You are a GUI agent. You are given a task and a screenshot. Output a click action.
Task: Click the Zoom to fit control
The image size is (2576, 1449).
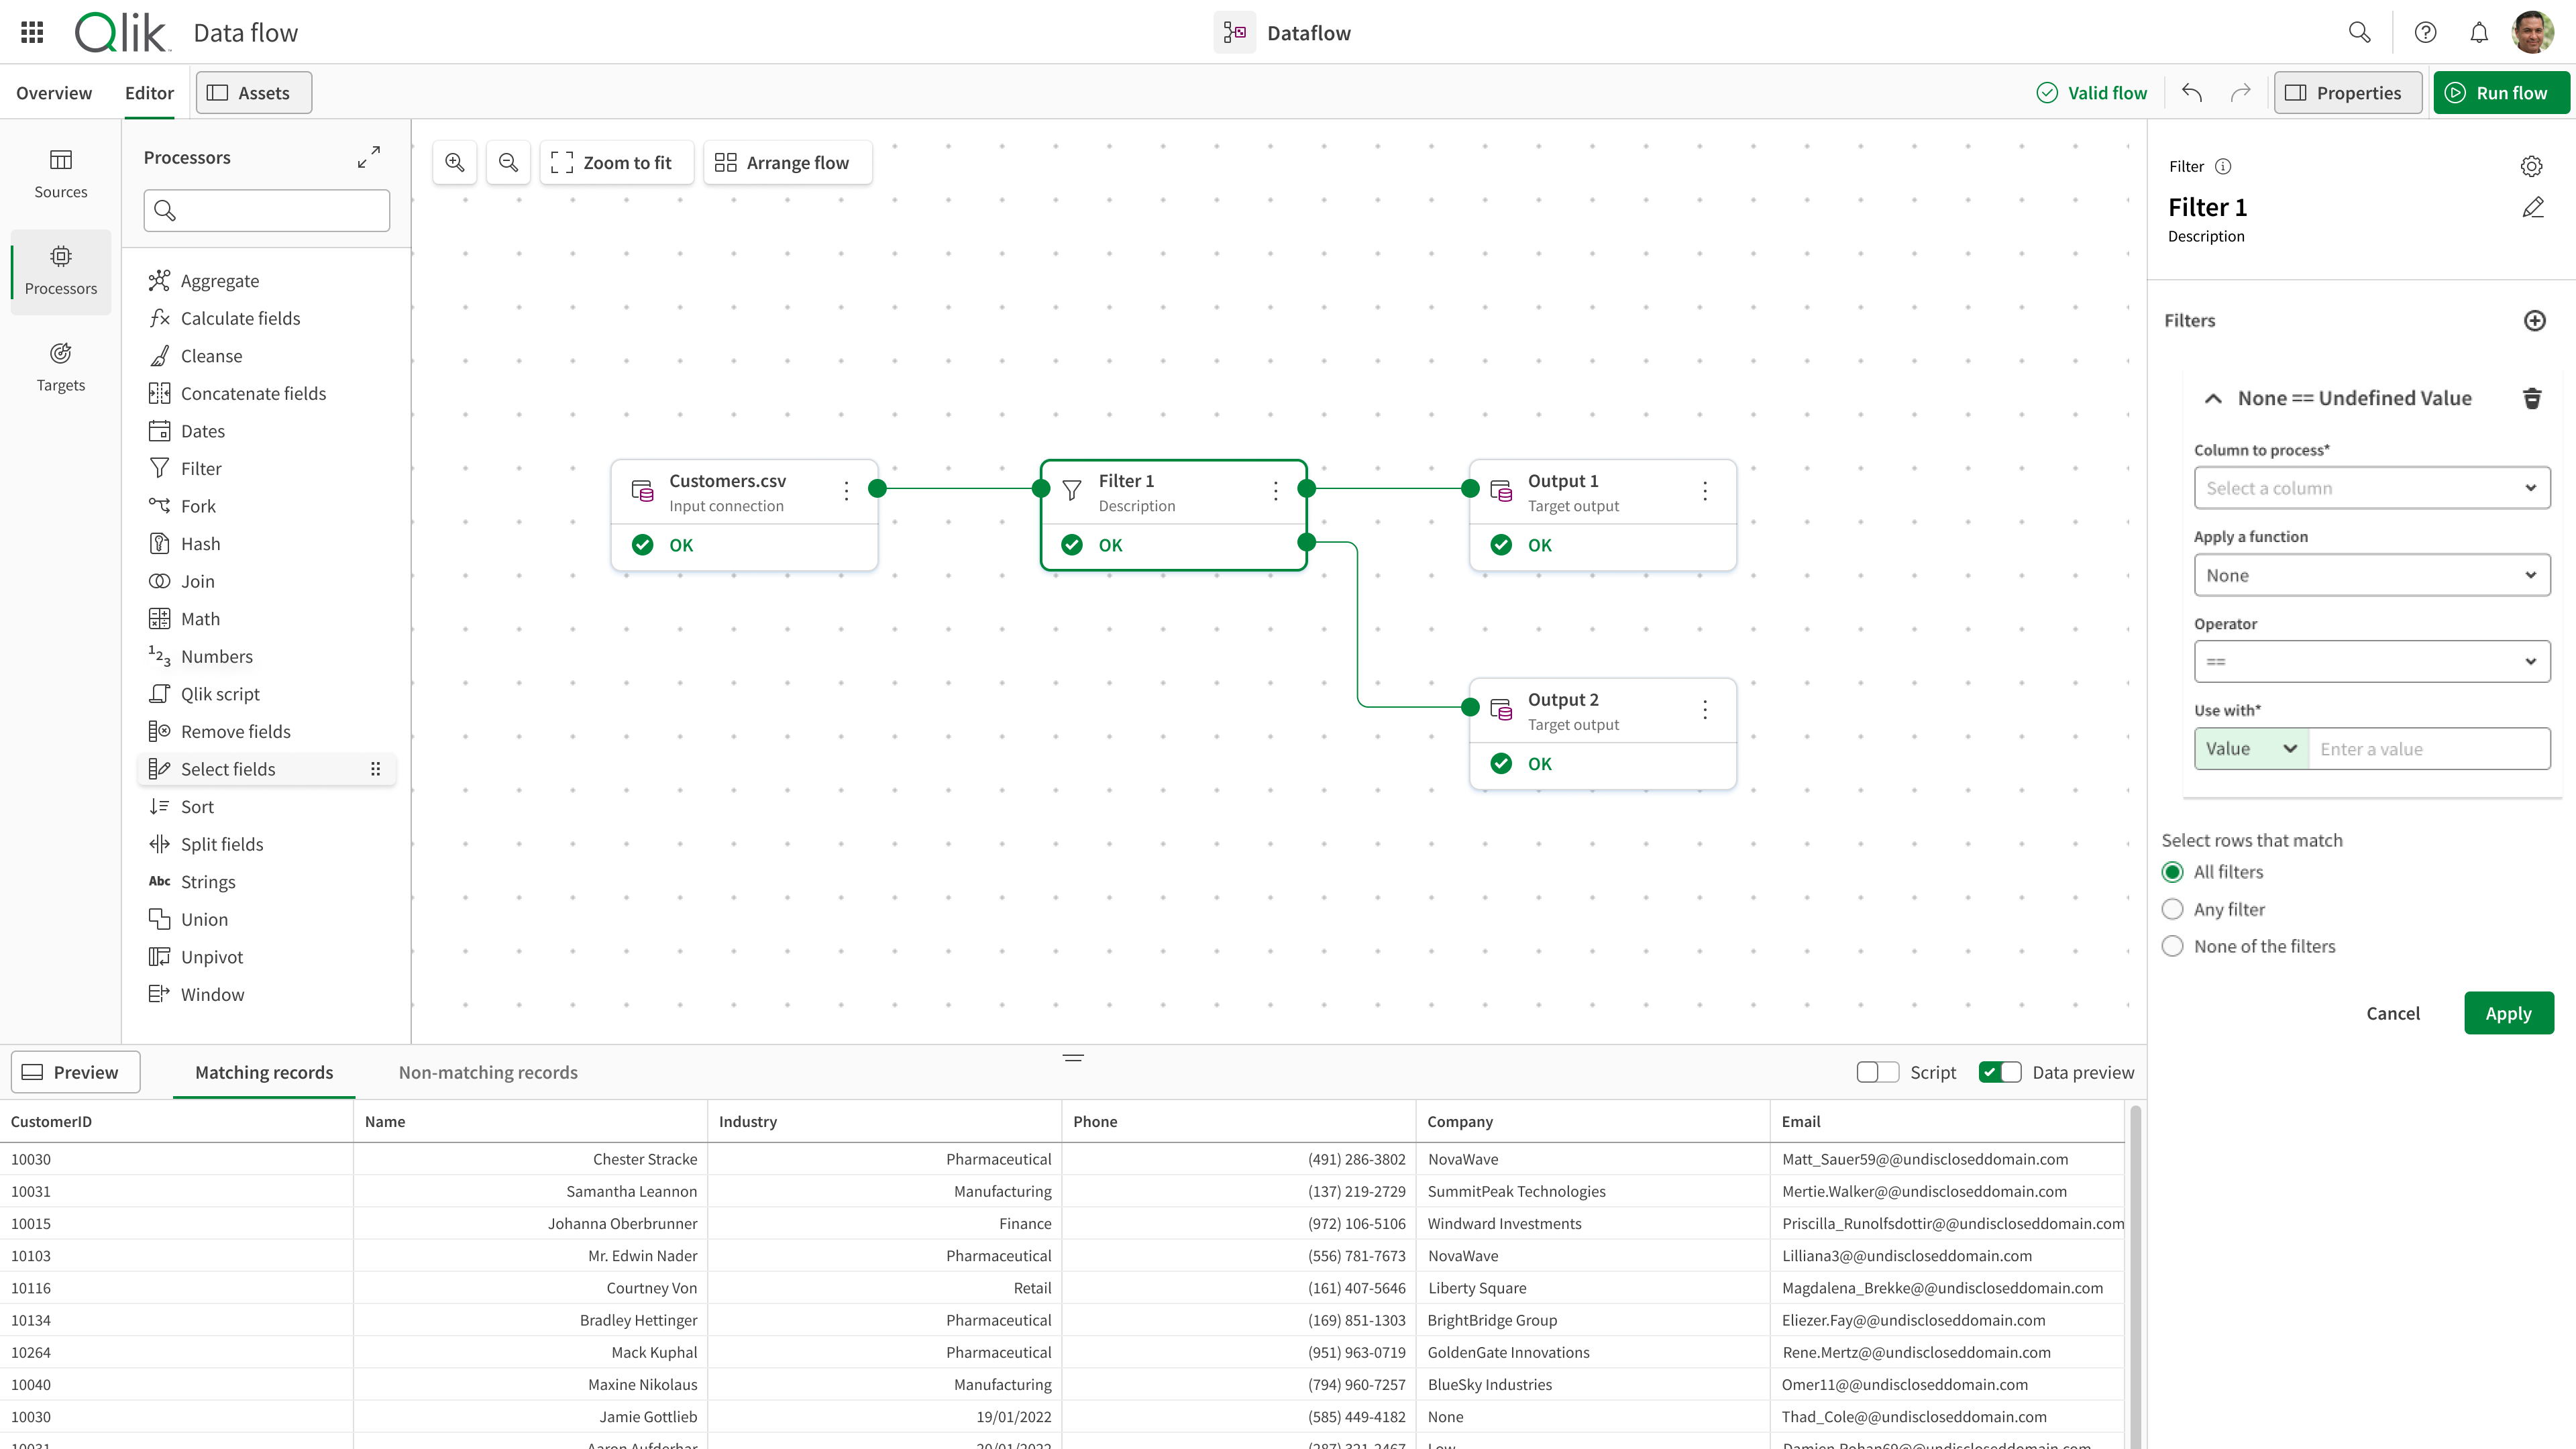(617, 162)
